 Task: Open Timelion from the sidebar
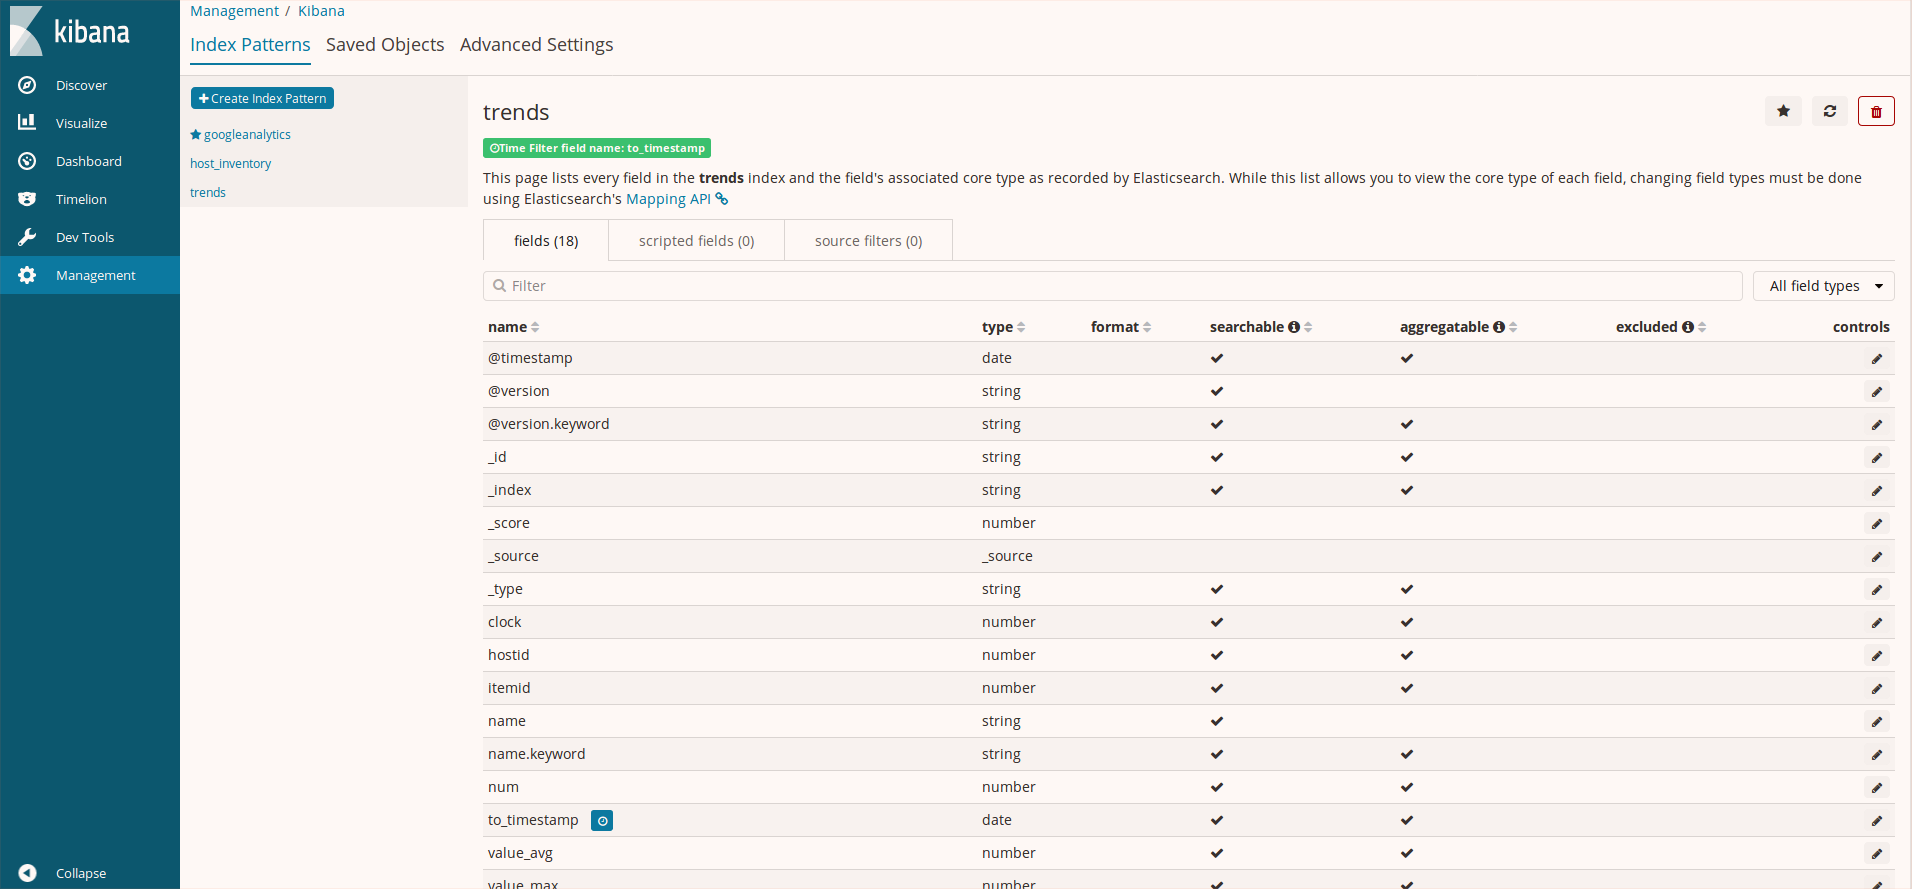pos(90,199)
